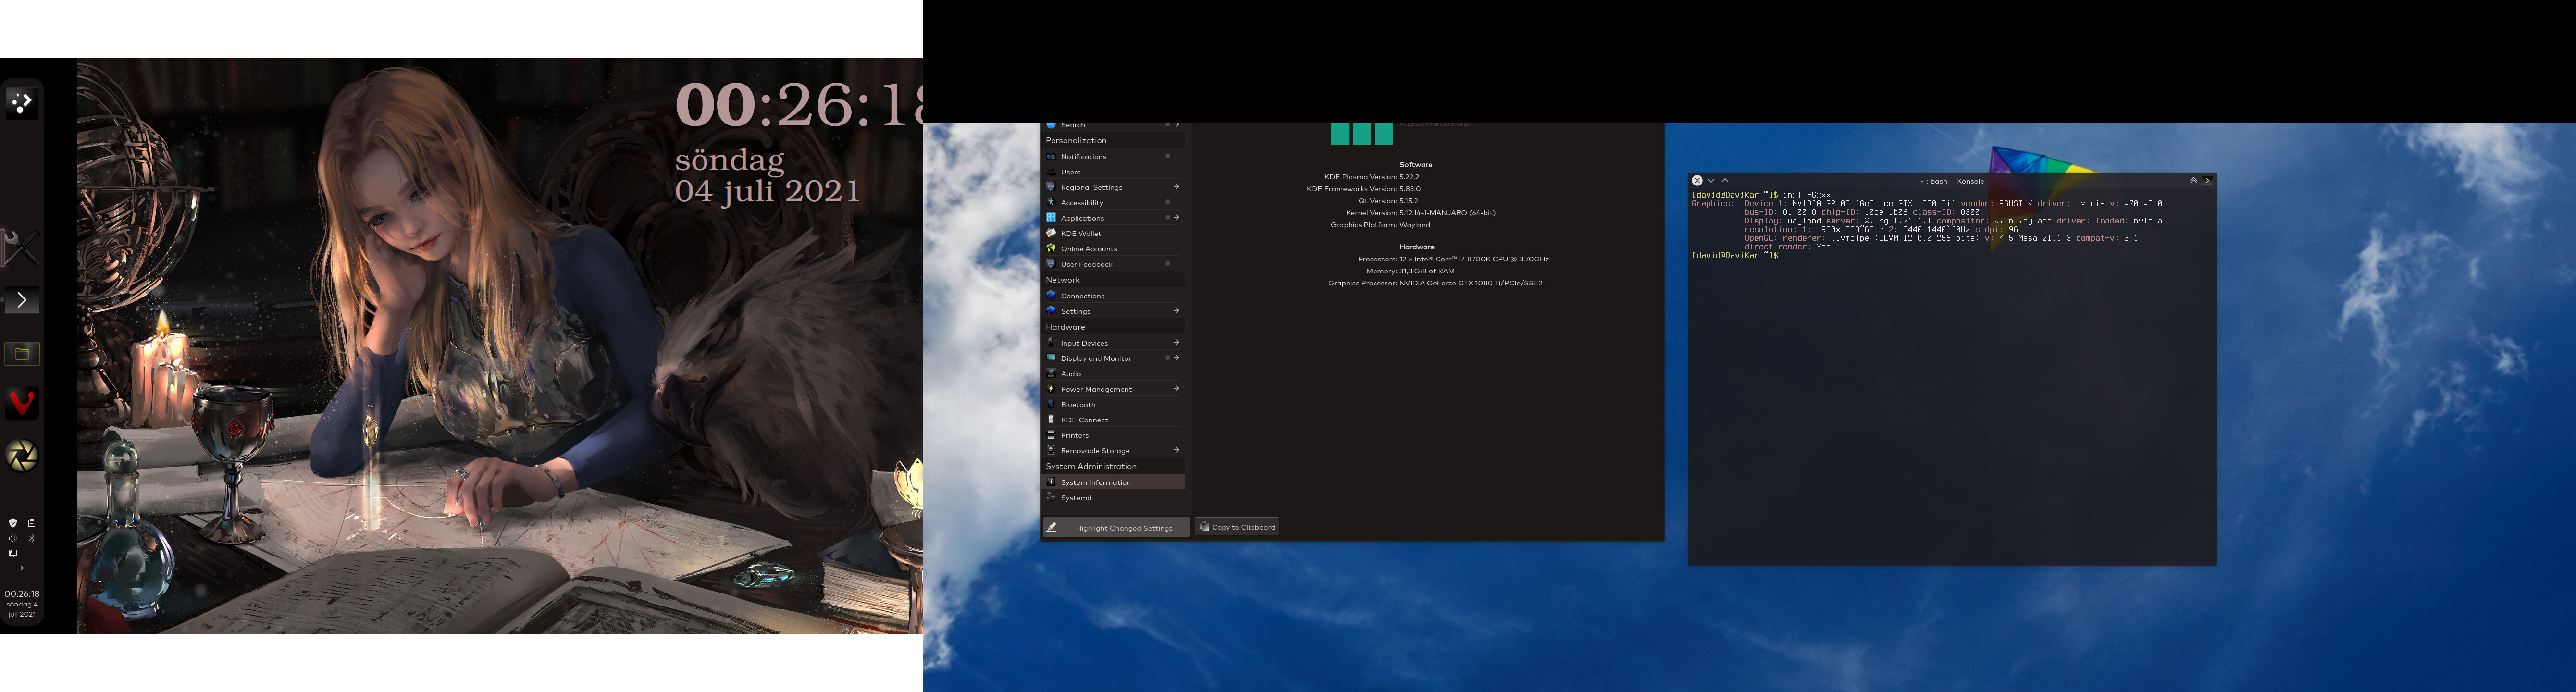2576x692 pixels.
Task: Open the clipboard tray icon
Action: point(31,522)
